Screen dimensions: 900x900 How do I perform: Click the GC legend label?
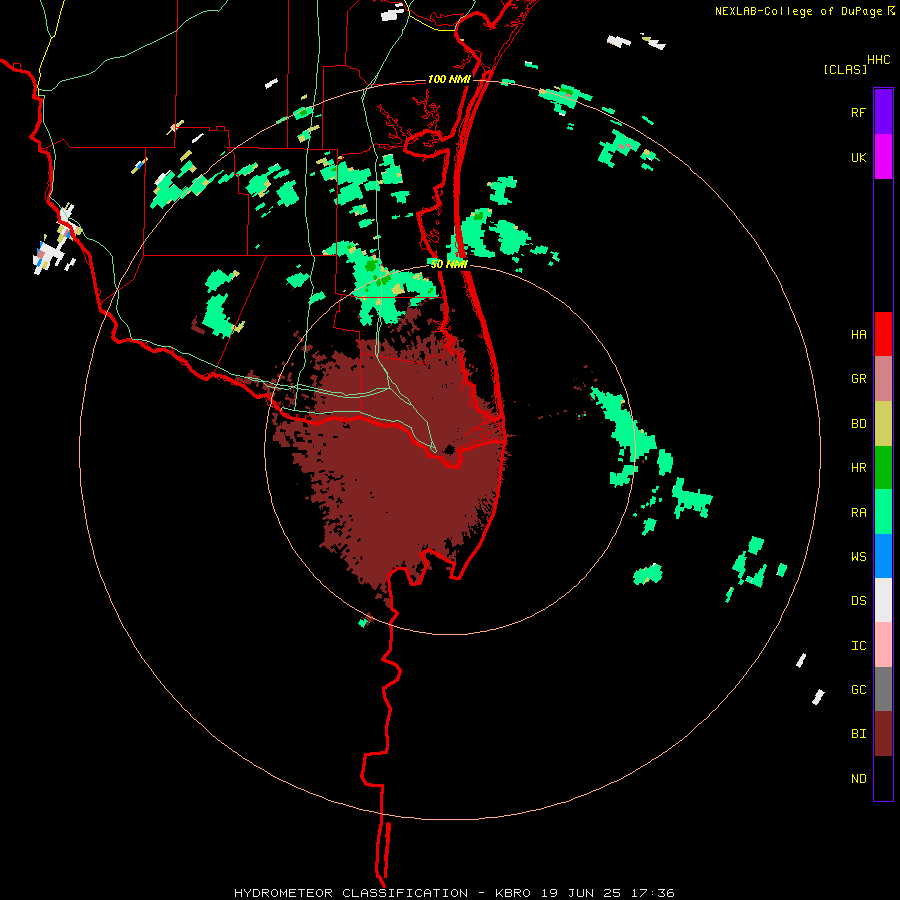tap(858, 690)
